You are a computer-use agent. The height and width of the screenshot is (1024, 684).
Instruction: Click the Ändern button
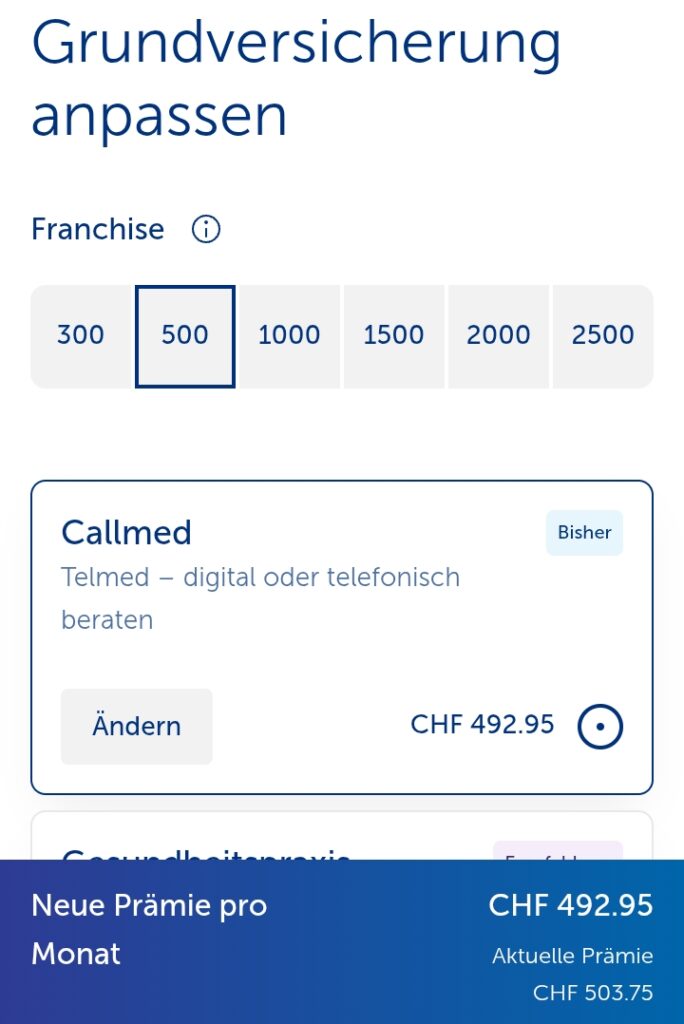pos(137,727)
